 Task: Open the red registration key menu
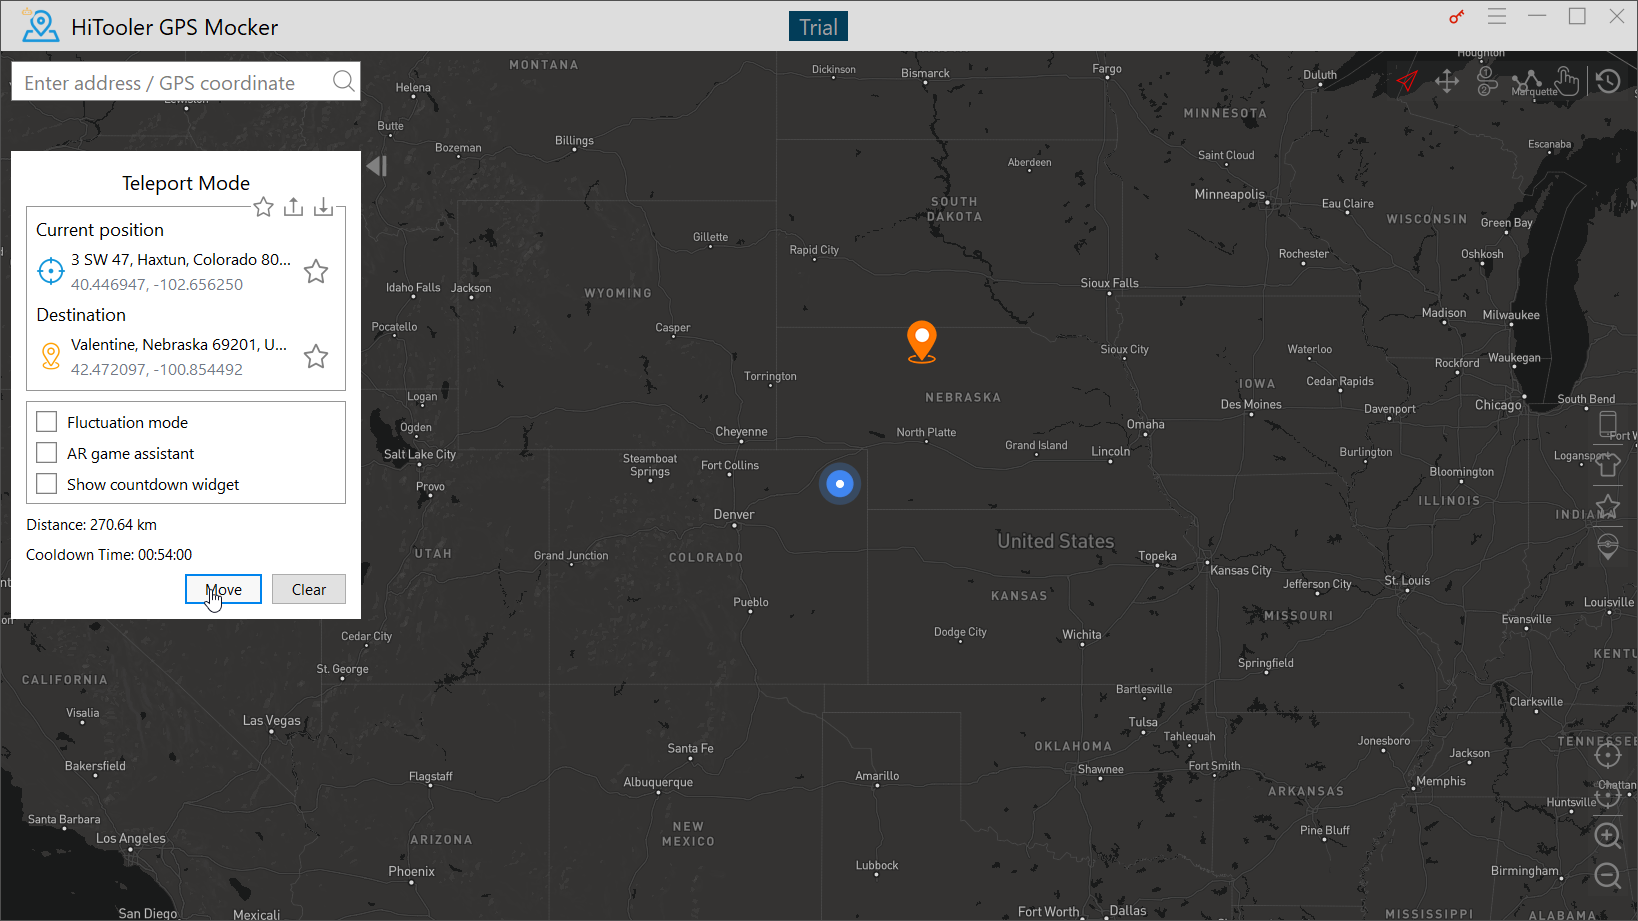click(1456, 16)
